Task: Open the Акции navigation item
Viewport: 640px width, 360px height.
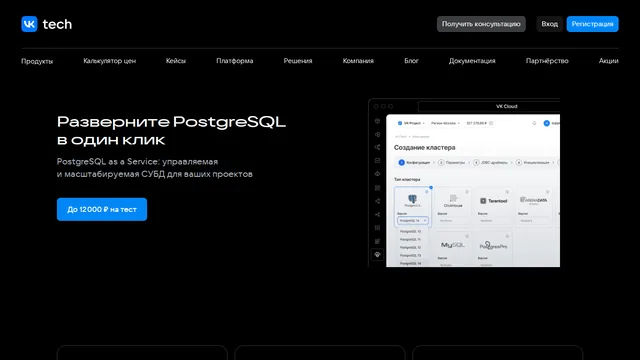Action: [609, 61]
